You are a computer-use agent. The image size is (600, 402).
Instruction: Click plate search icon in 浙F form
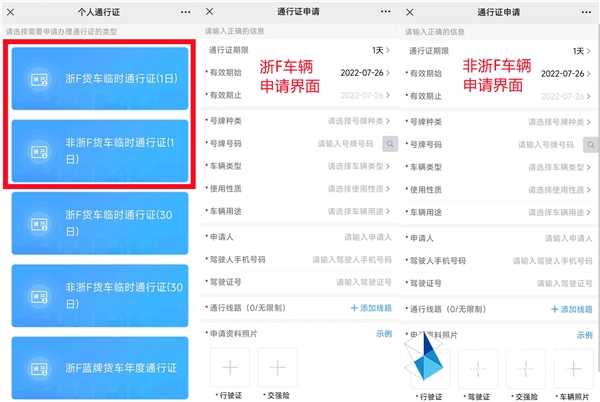click(390, 144)
